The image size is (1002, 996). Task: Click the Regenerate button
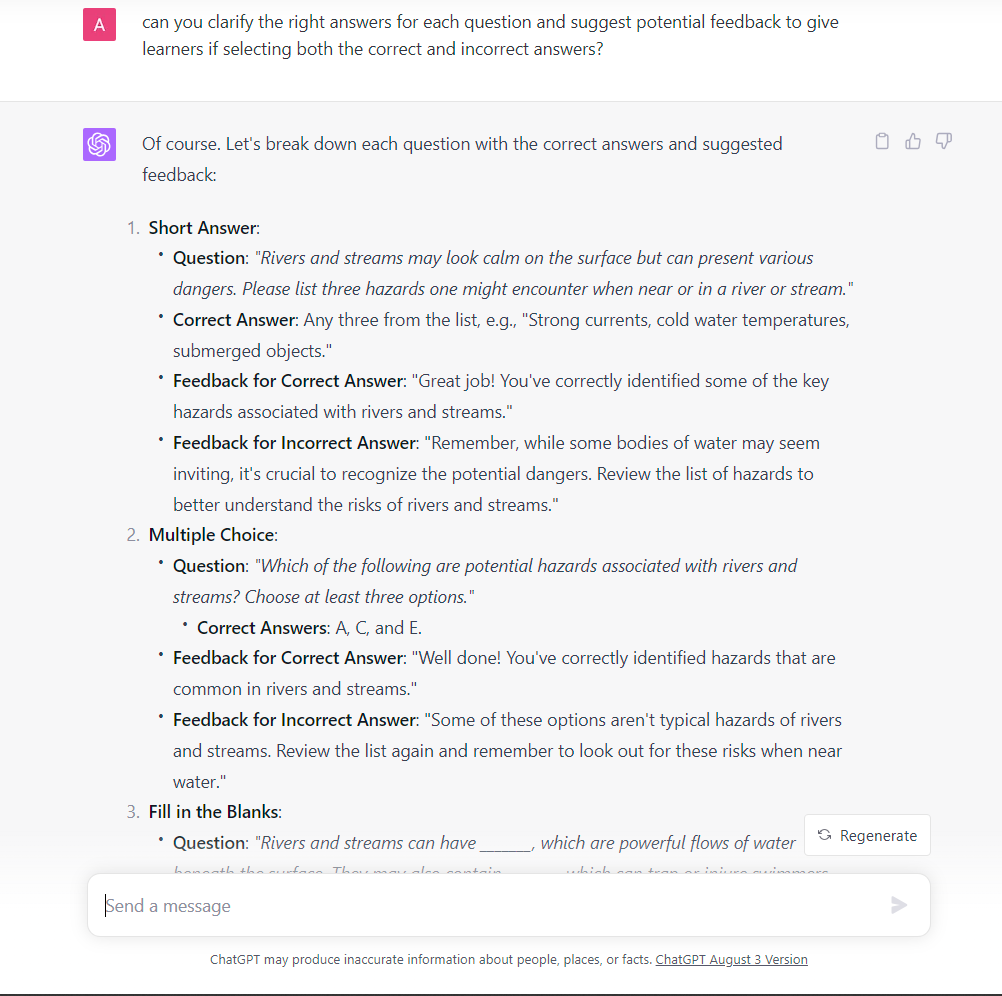click(867, 835)
